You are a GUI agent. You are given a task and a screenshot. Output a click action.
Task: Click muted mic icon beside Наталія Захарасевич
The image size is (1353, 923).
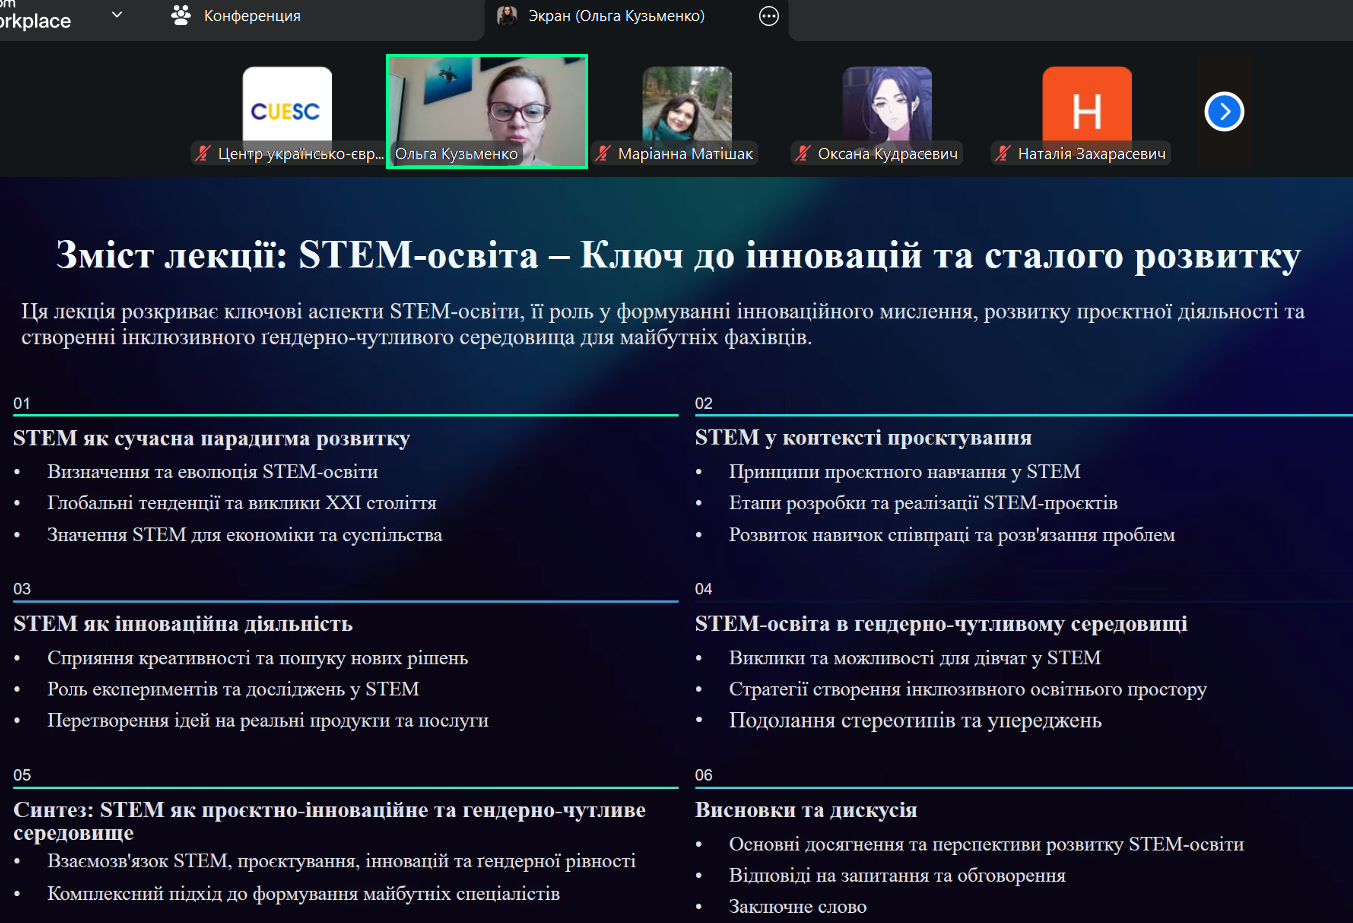(x=1003, y=153)
